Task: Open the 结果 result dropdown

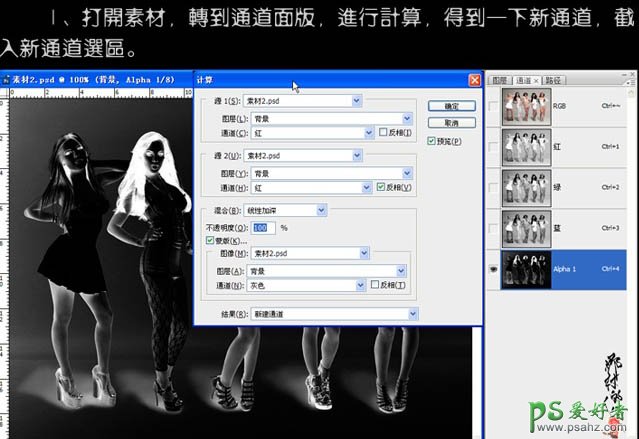Action: [413, 314]
